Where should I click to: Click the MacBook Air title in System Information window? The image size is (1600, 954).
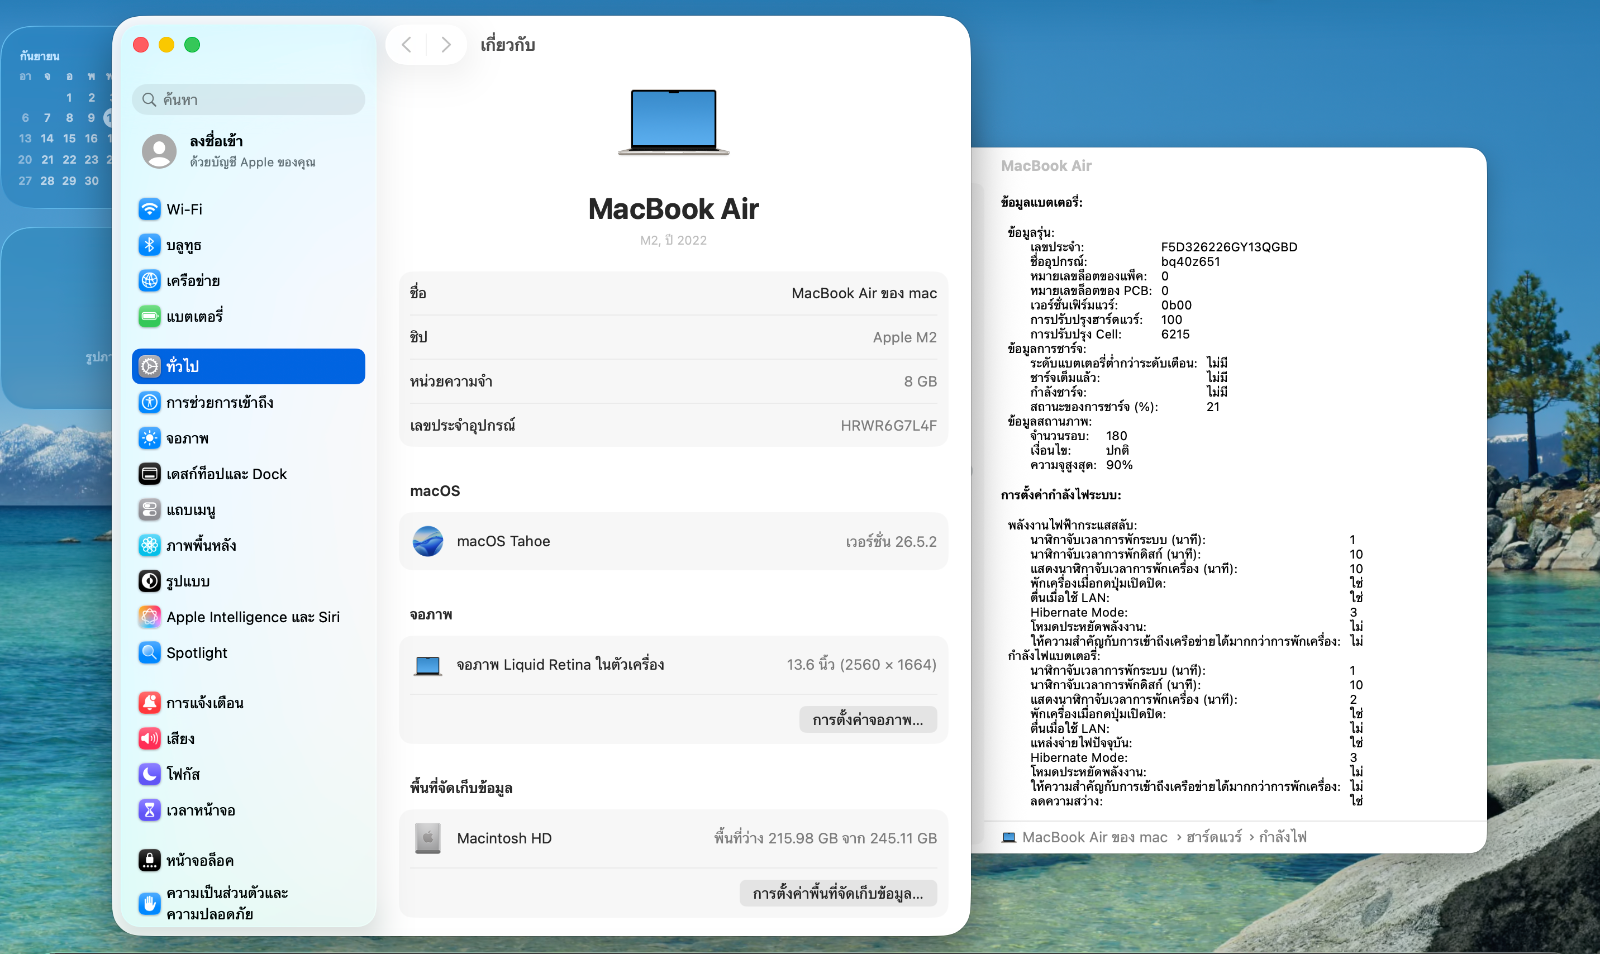pos(1046,166)
